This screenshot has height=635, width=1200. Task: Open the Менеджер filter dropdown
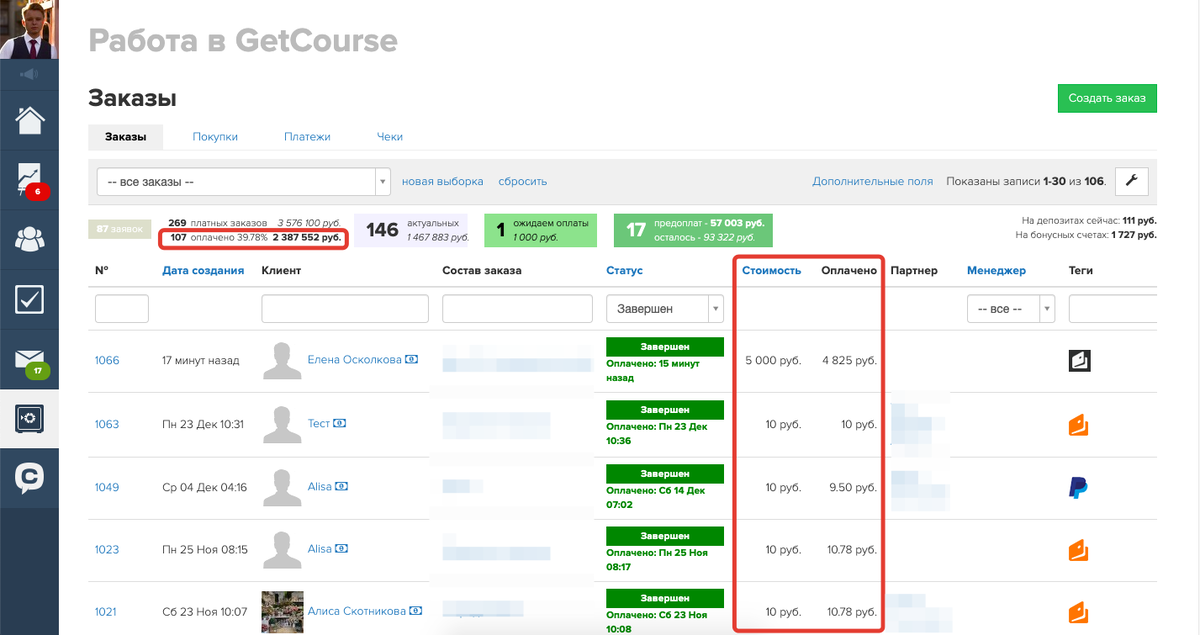pos(1011,309)
